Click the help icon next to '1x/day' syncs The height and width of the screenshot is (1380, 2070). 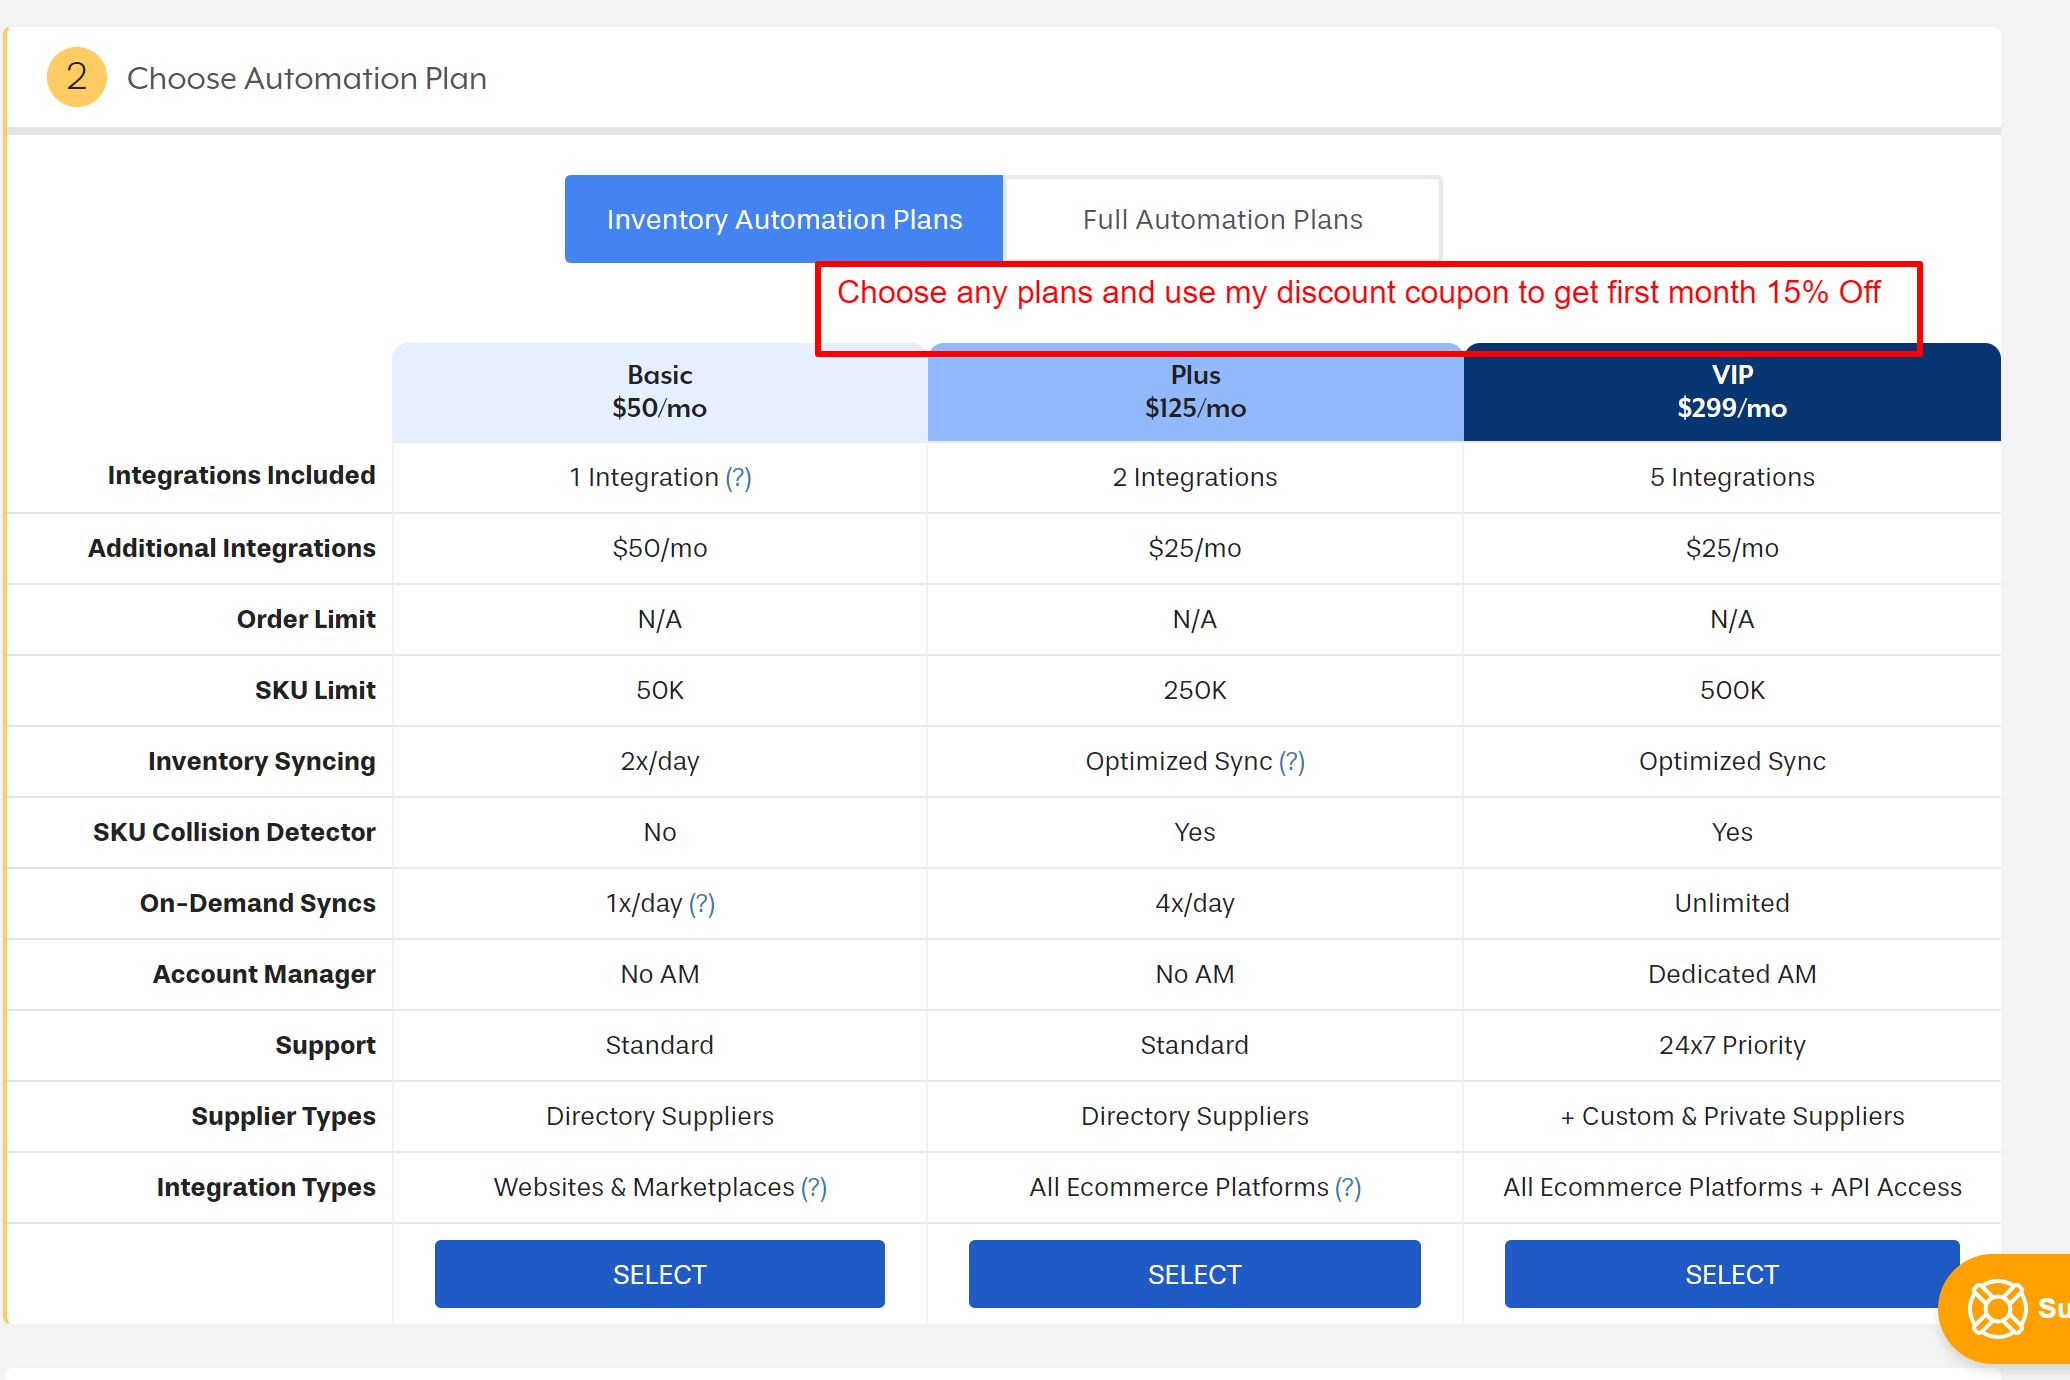pyautogui.click(x=703, y=903)
